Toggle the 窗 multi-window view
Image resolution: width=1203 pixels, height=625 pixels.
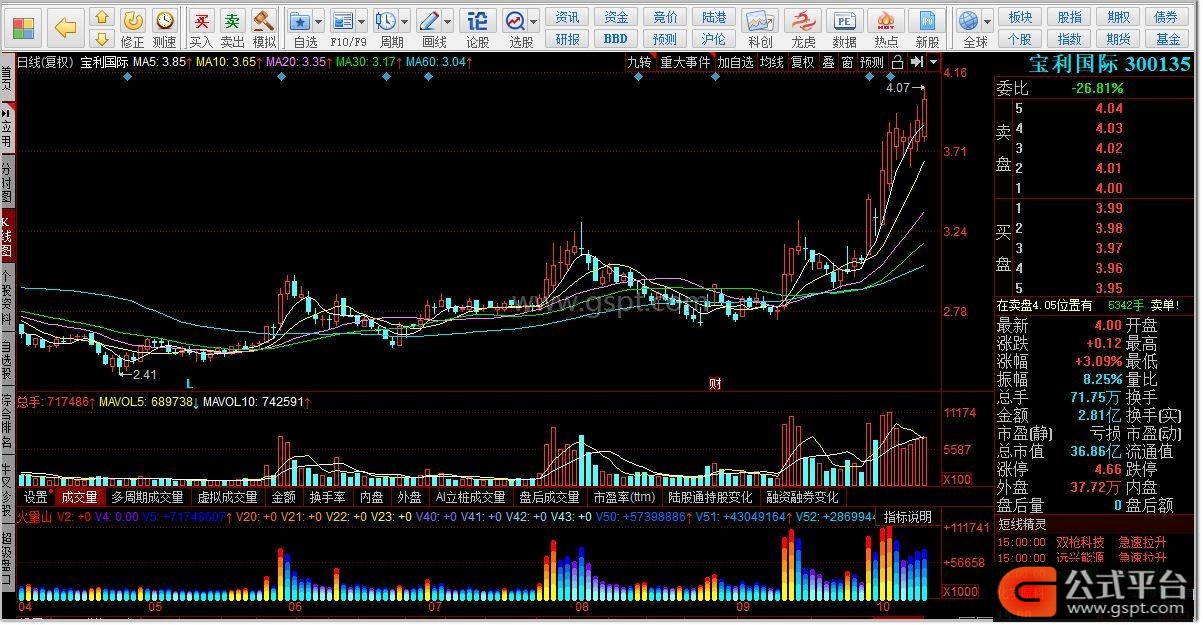pyautogui.click(x=848, y=62)
